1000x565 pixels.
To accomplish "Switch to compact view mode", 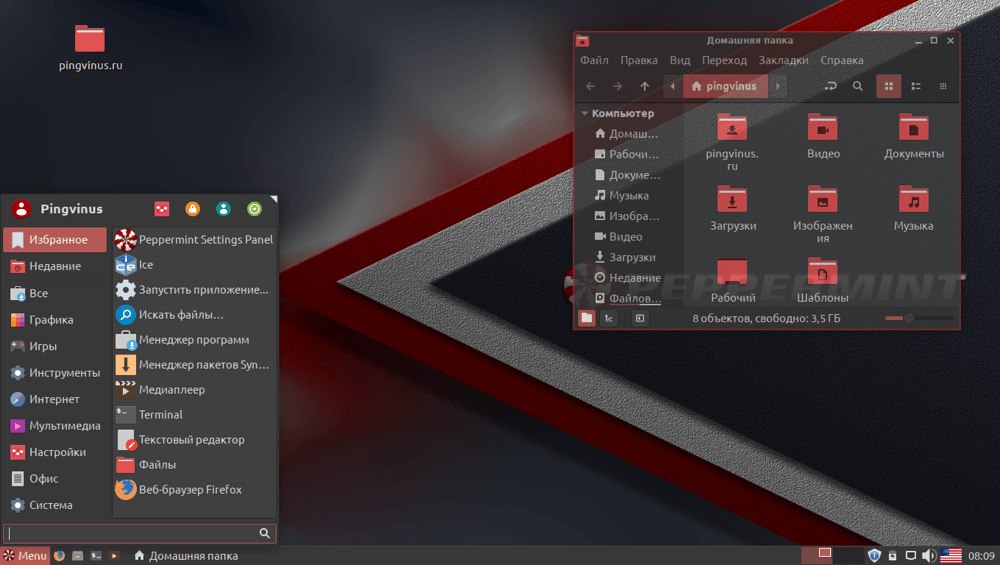I will 943,86.
